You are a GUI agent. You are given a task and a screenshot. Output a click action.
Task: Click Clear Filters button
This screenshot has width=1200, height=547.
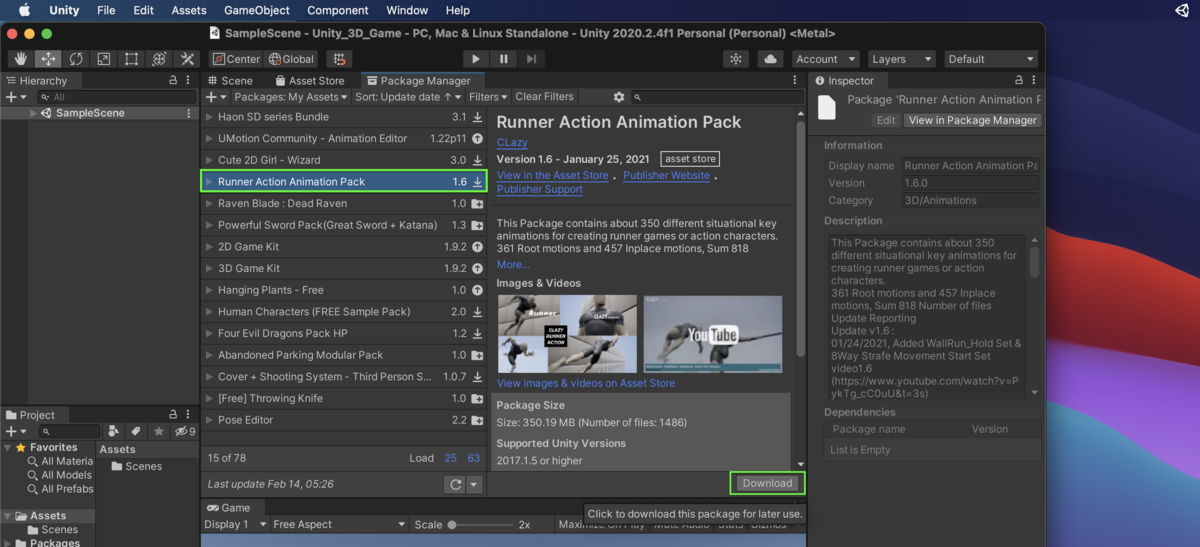pos(544,97)
